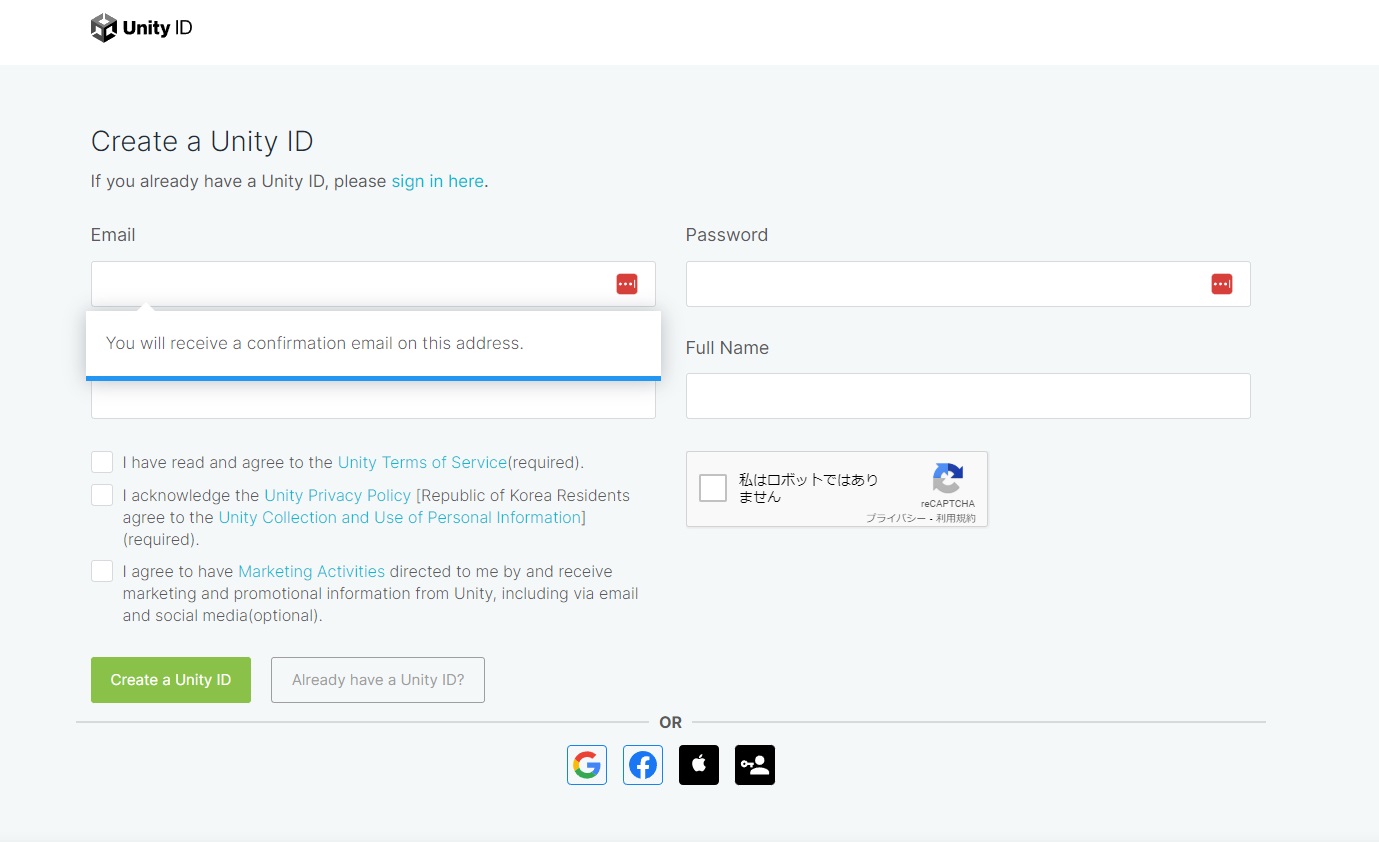Open the Unity Terms of Service link

coord(422,462)
